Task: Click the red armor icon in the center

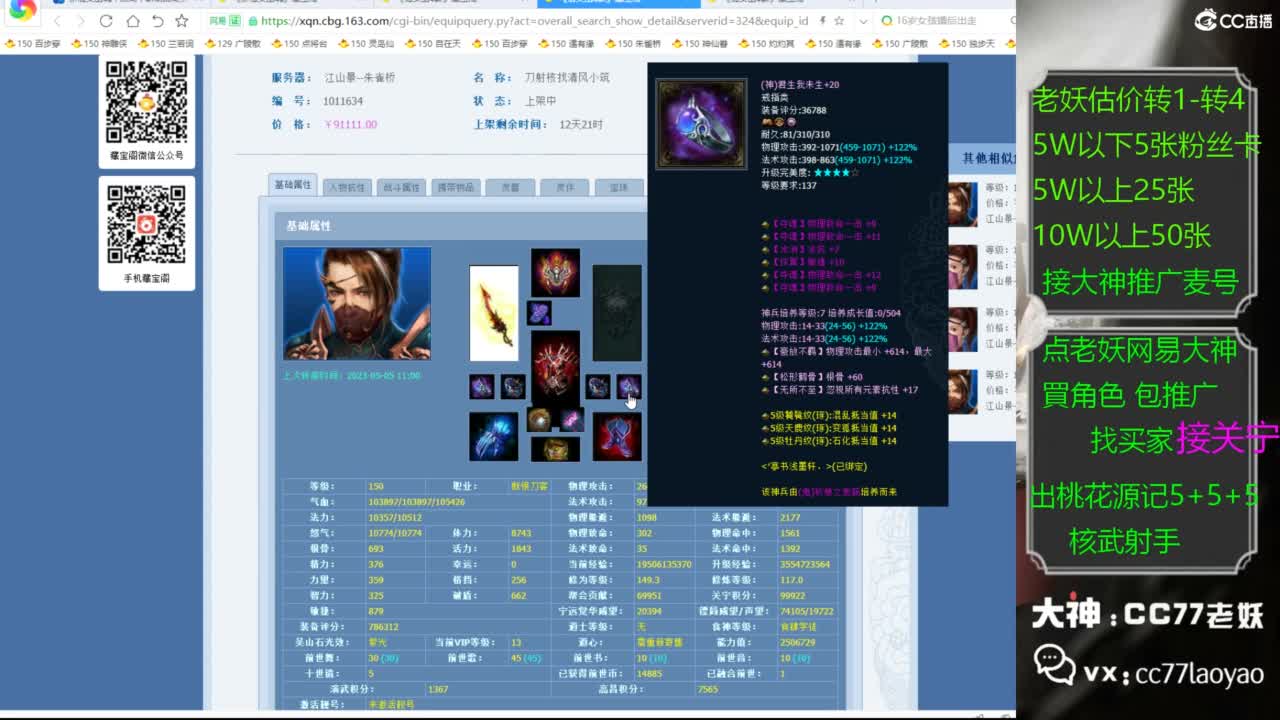Action: pyautogui.click(x=555, y=368)
